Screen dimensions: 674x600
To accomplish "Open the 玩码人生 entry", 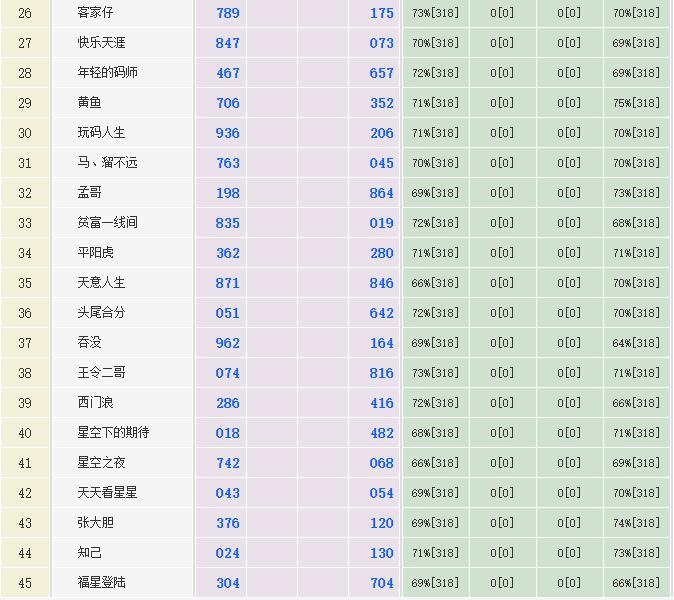I will [x=101, y=133].
